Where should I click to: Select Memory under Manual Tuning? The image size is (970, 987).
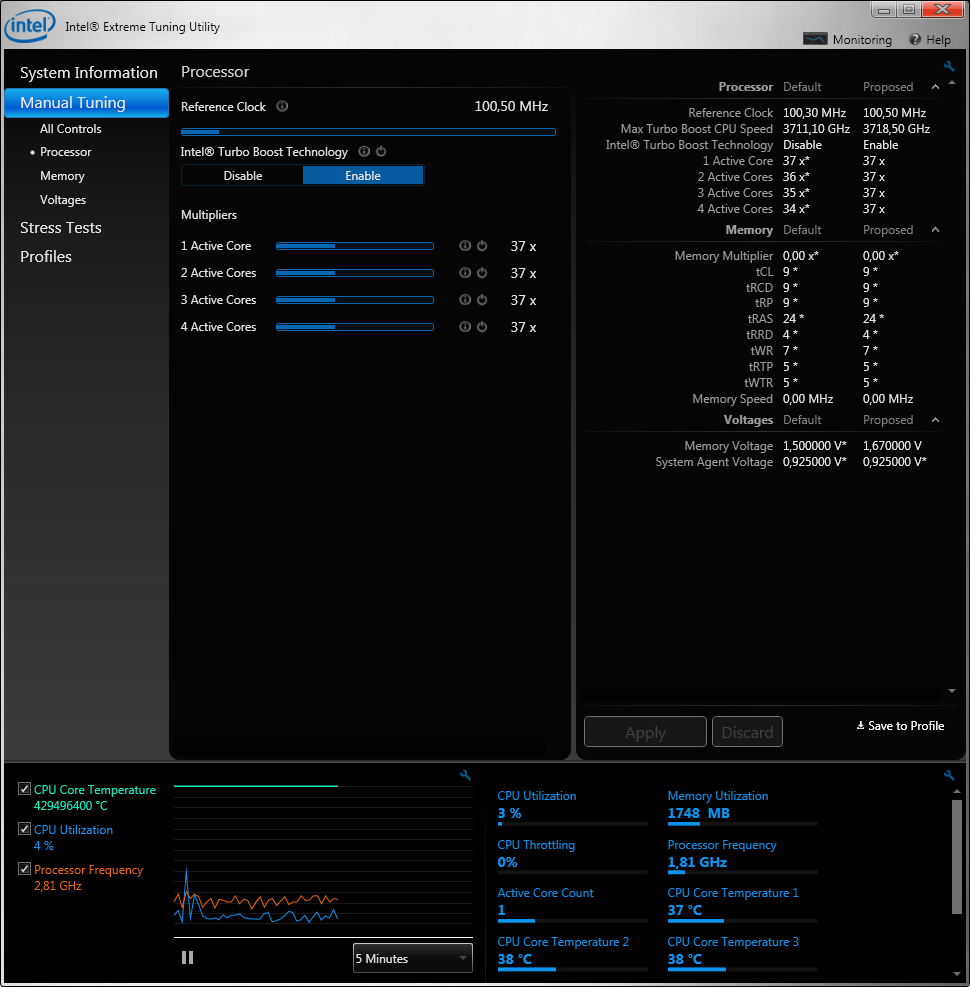[x=62, y=176]
